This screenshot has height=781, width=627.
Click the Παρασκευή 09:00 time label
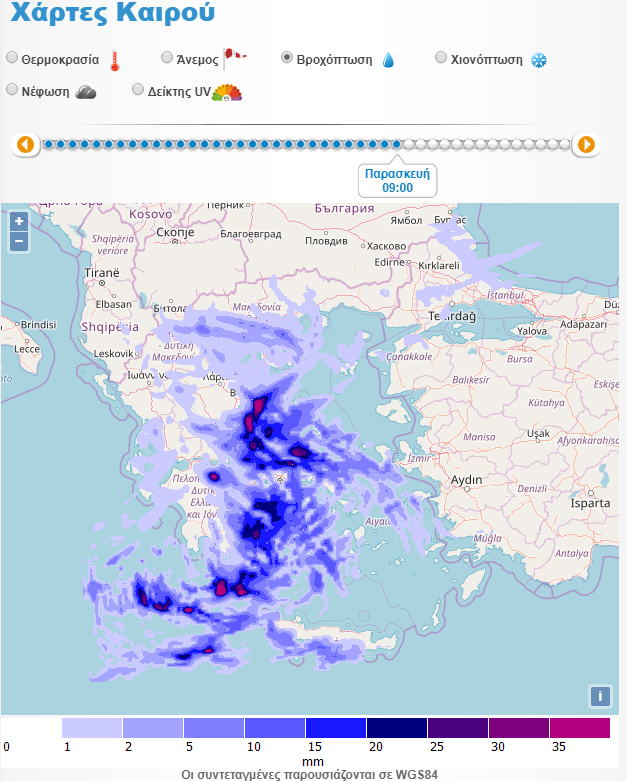point(397,180)
